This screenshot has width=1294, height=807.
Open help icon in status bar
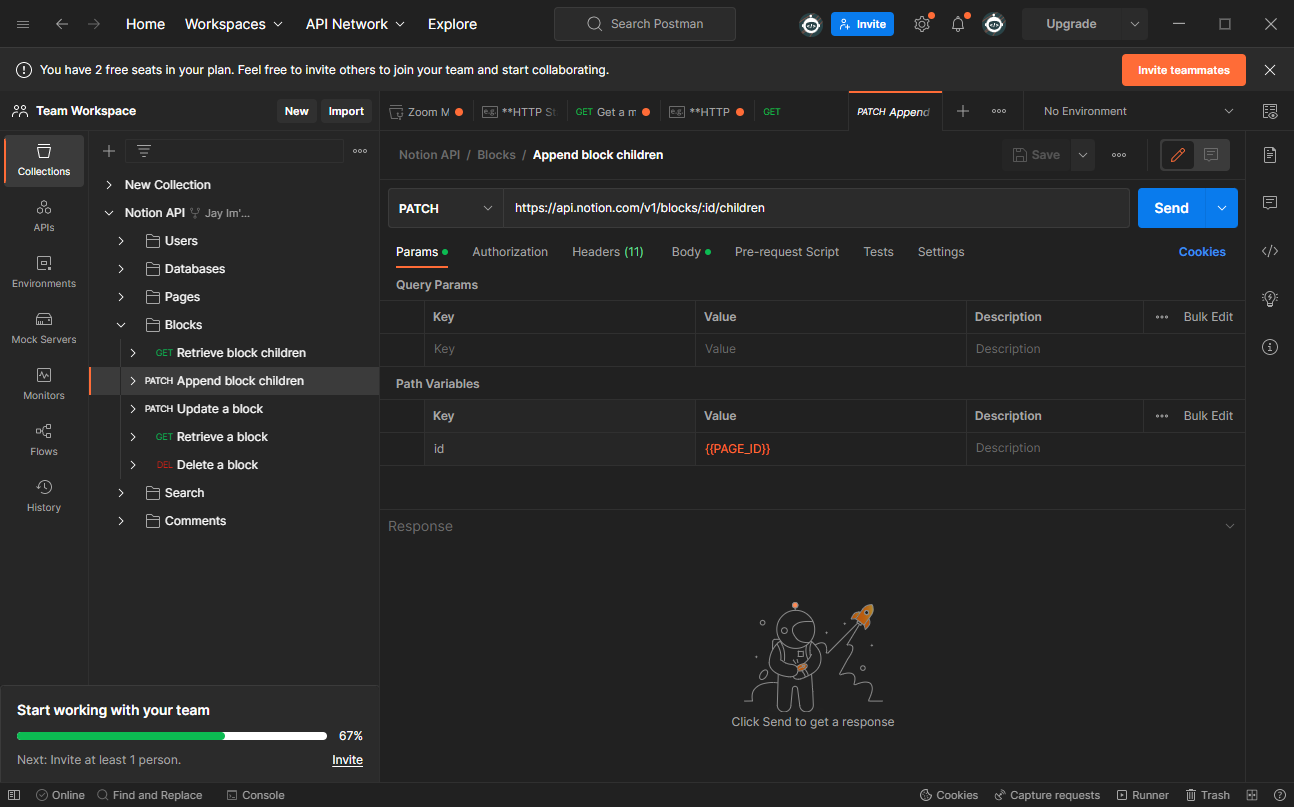[1279, 795]
